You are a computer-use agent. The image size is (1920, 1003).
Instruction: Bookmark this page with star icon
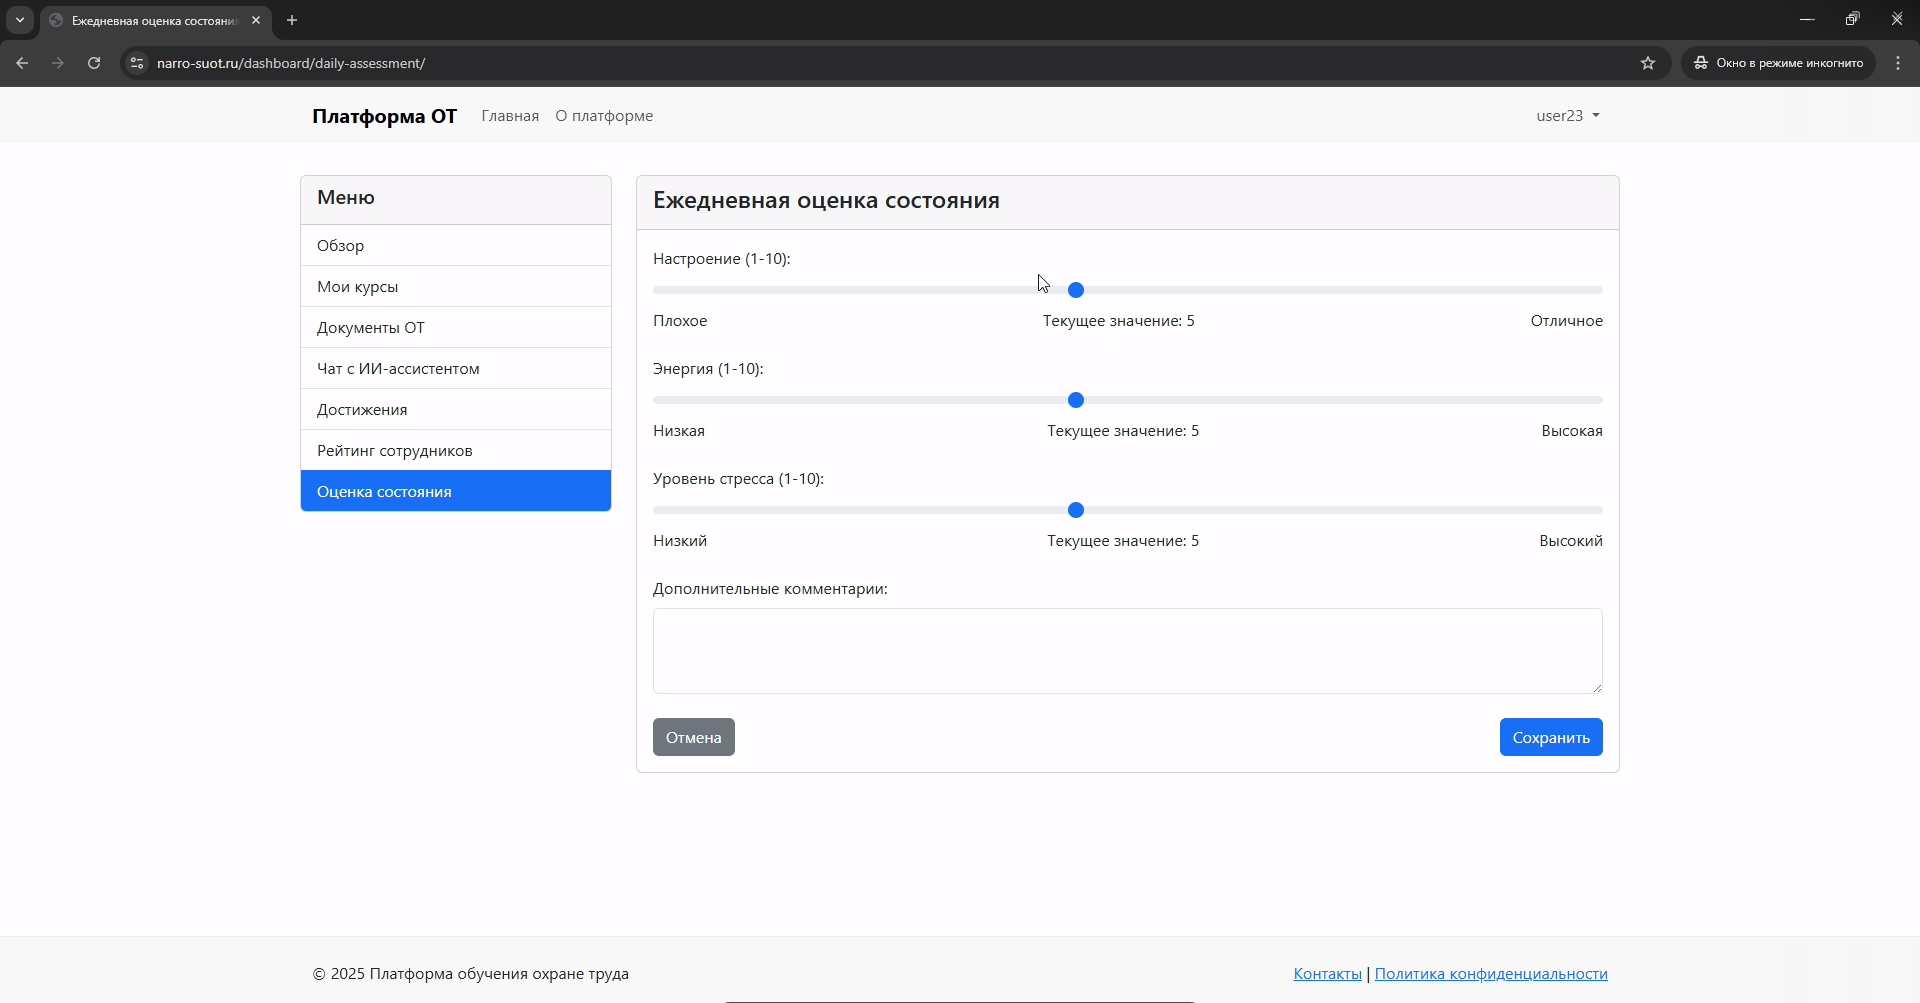tap(1648, 63)
